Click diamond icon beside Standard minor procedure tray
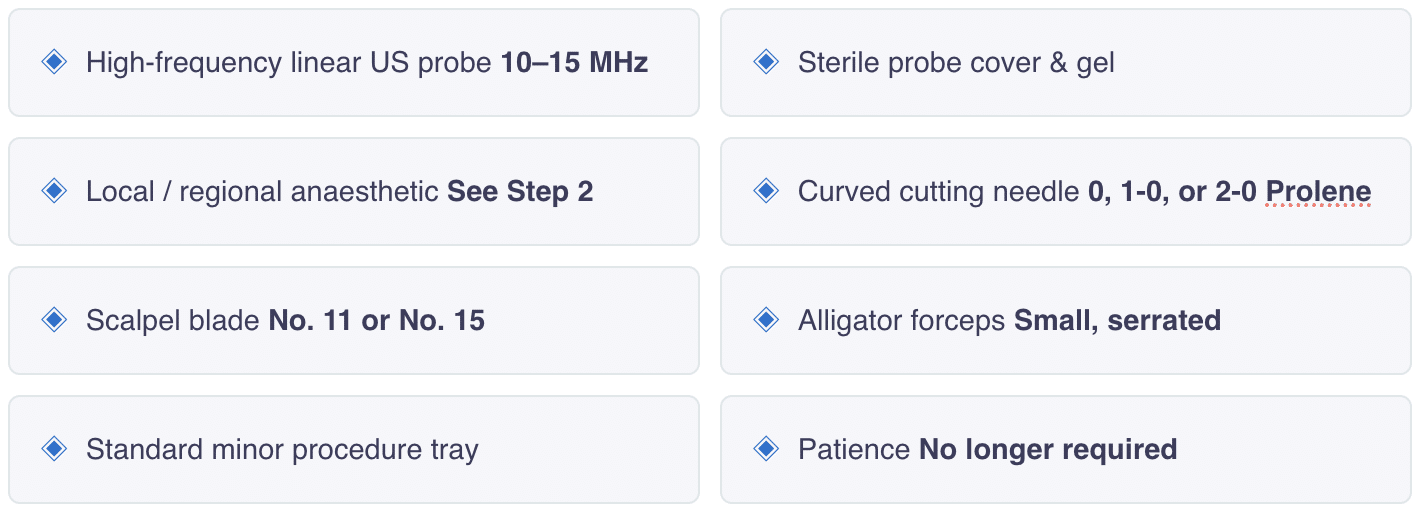 (x=54, y=449)
